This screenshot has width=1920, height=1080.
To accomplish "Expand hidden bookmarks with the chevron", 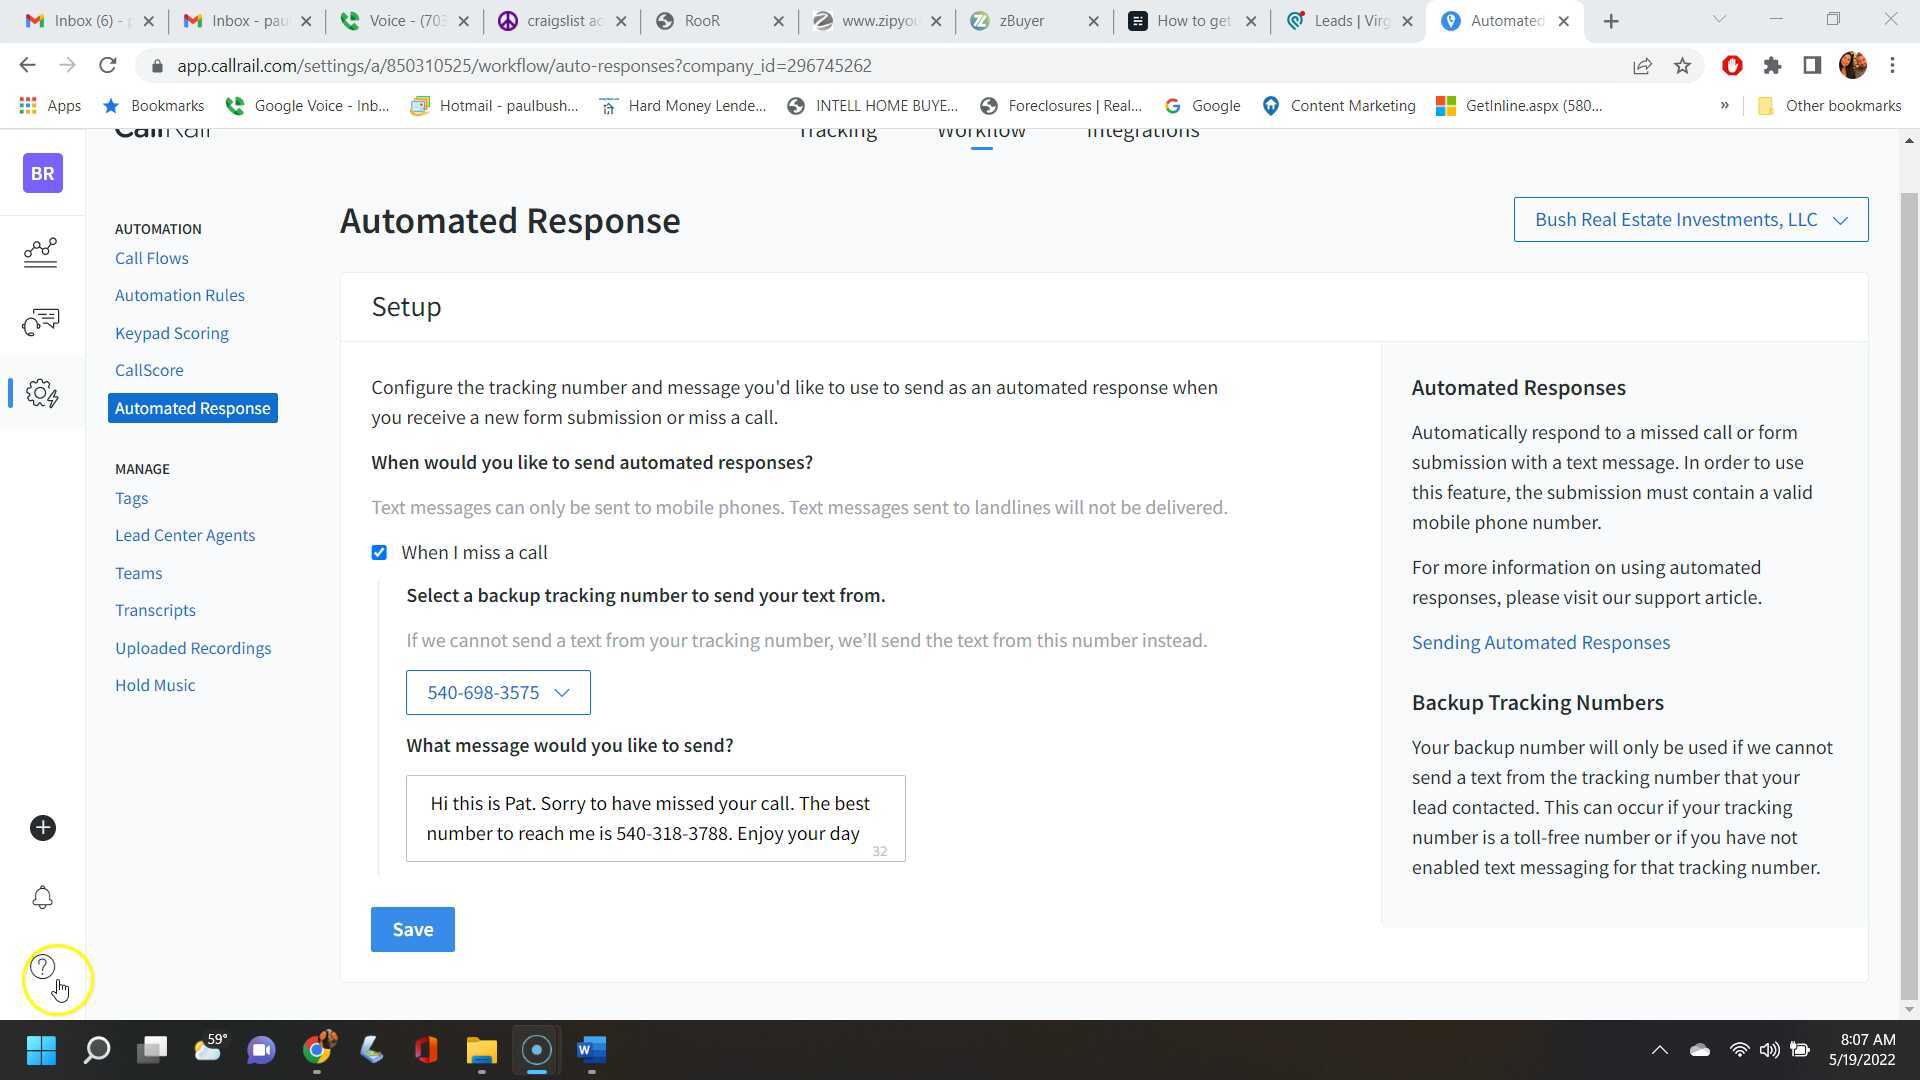I will click(x=1724, y=105).
